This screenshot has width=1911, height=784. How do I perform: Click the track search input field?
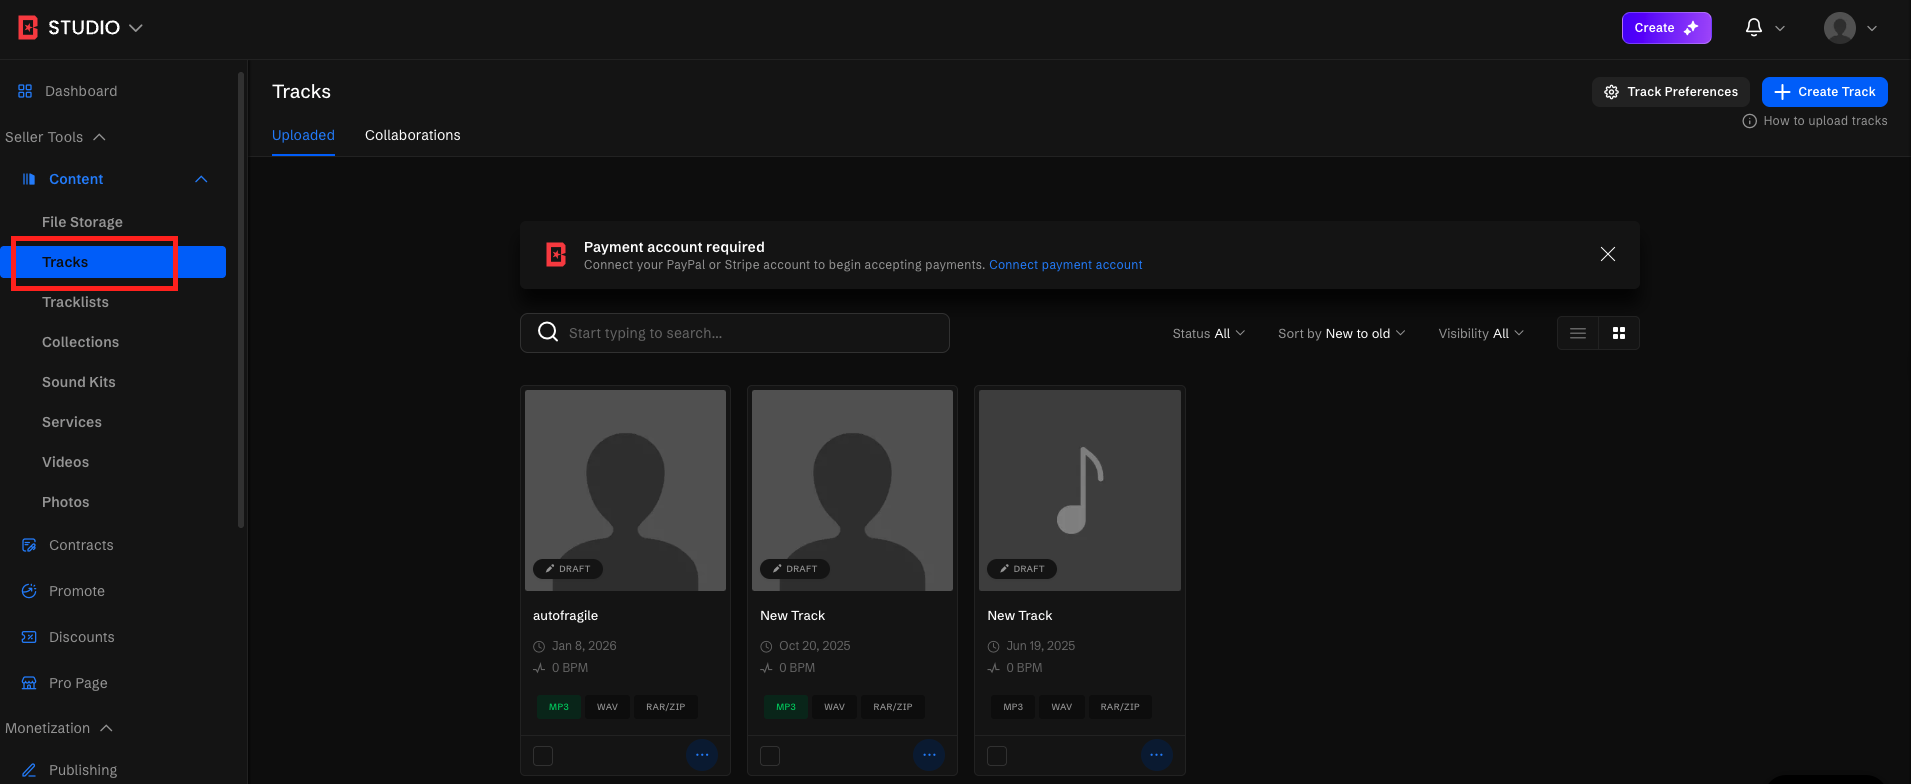735,333
